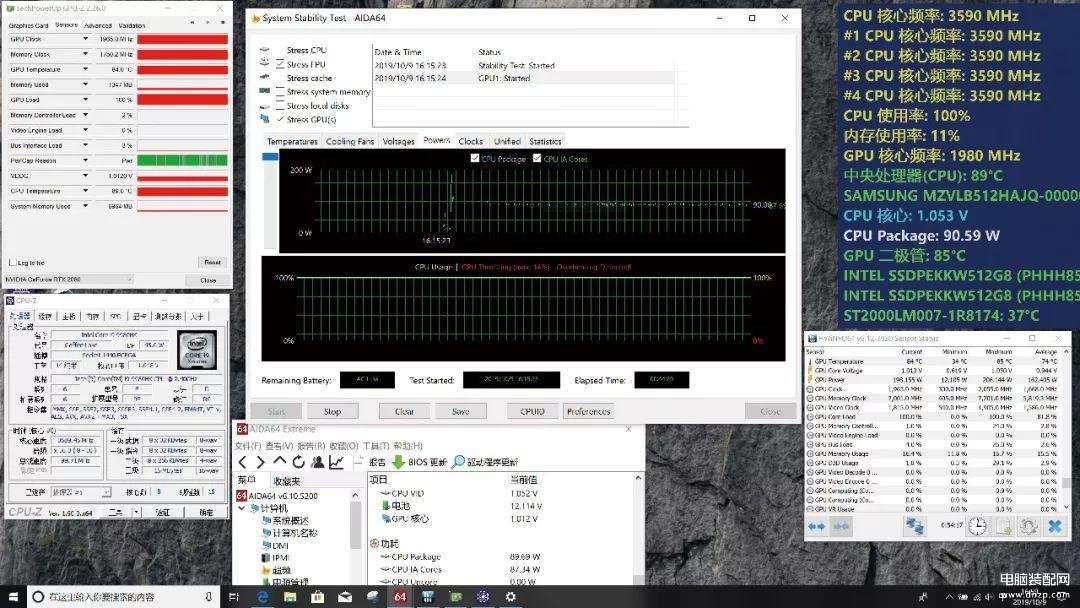Open the graph icon in AIDA64 toolbar
The image size is (1080, 608).
(x=336, y=462)
